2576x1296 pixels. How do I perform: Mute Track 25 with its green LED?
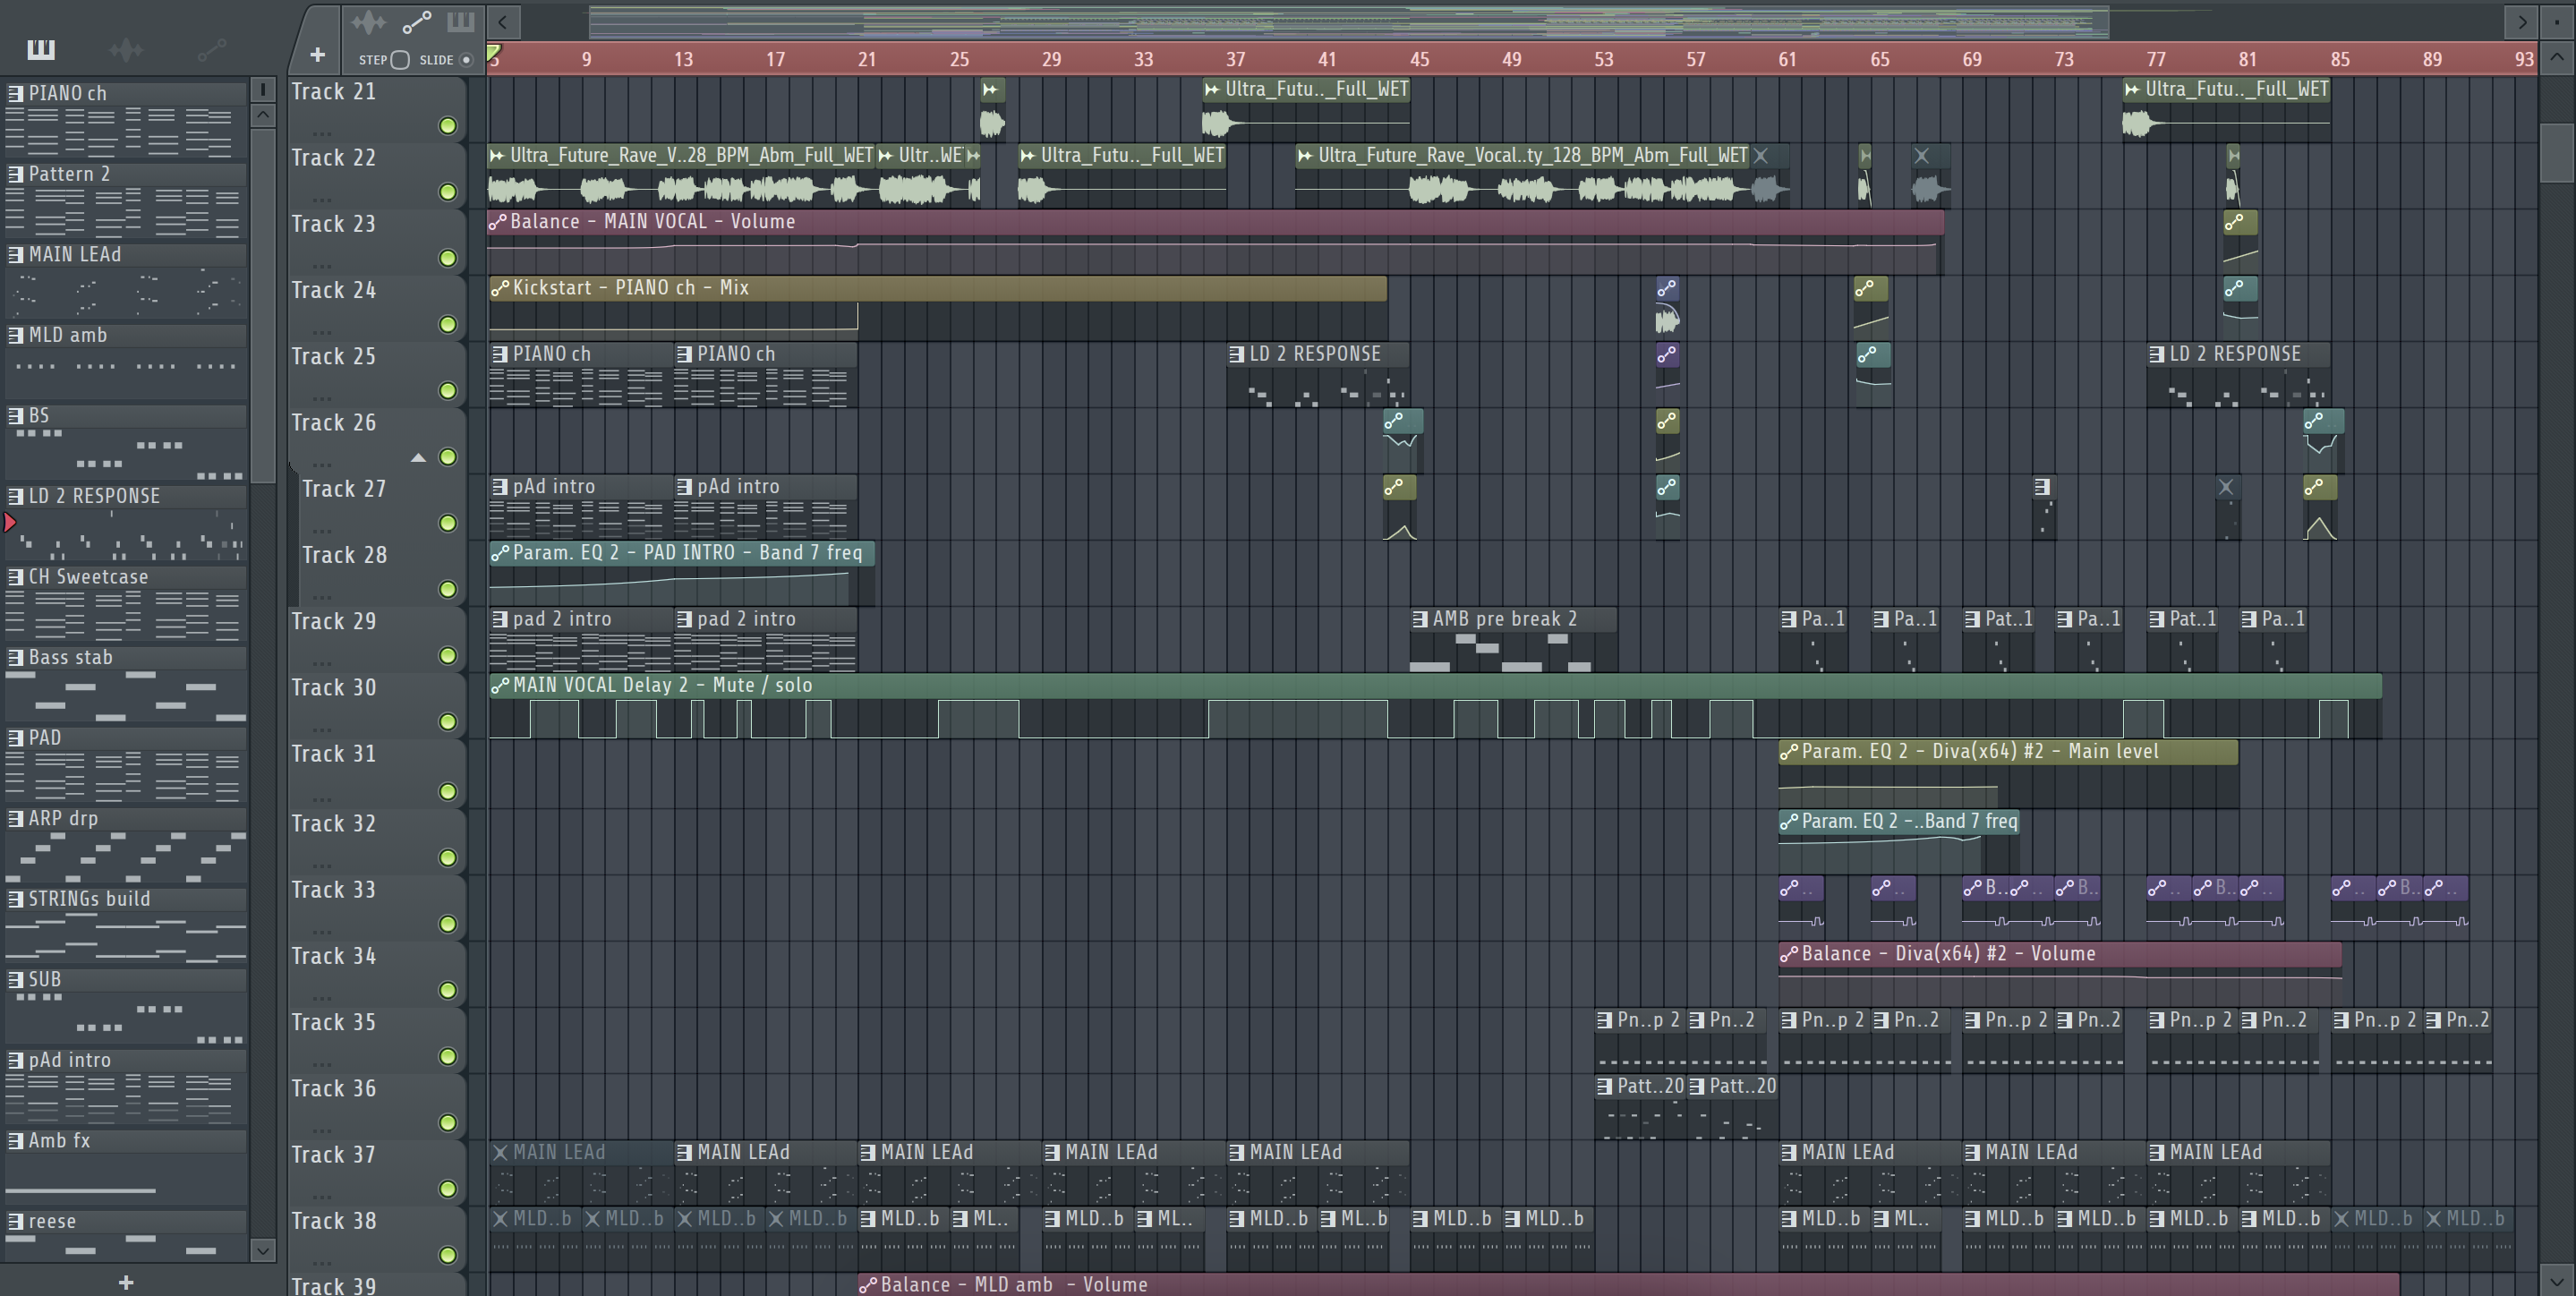(448, 391)
